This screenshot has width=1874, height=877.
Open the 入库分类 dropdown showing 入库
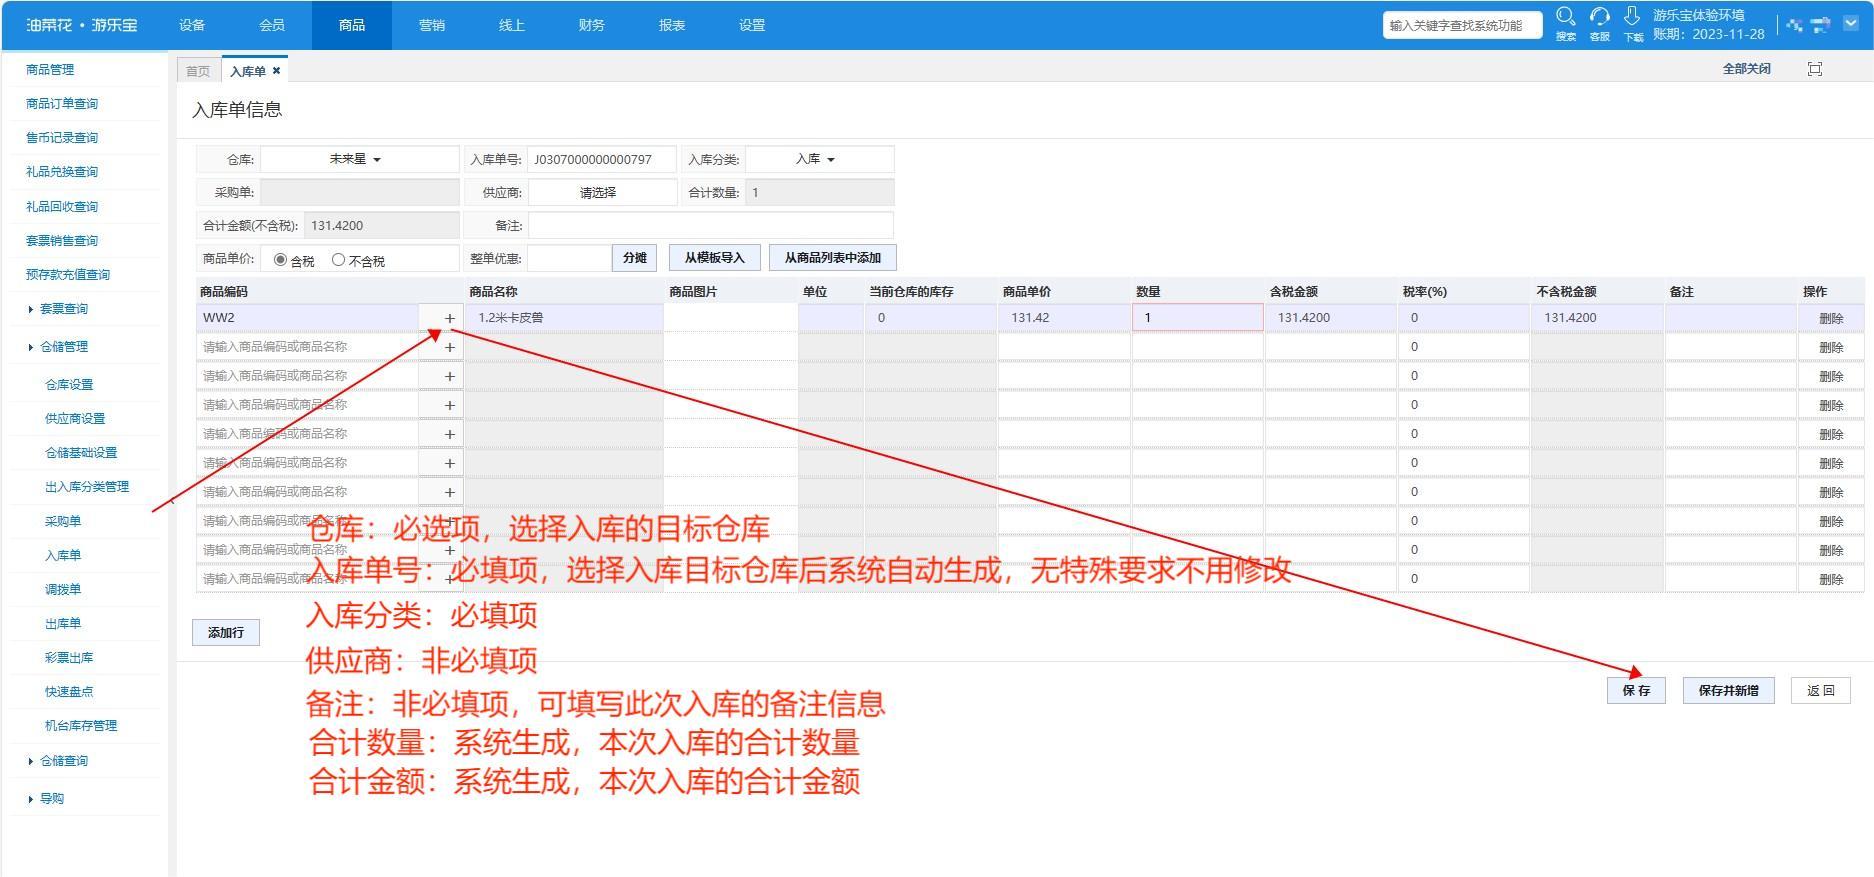pos(819,159)
